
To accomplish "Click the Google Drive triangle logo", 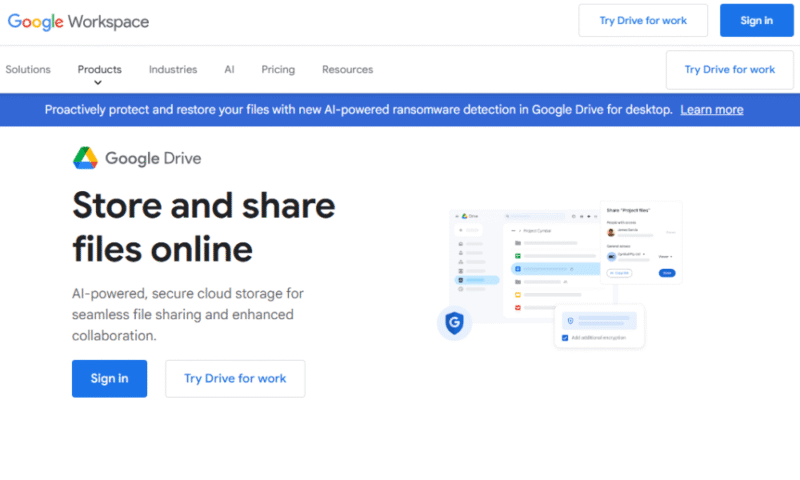I will pyautogui.click(x=85, y=158).
